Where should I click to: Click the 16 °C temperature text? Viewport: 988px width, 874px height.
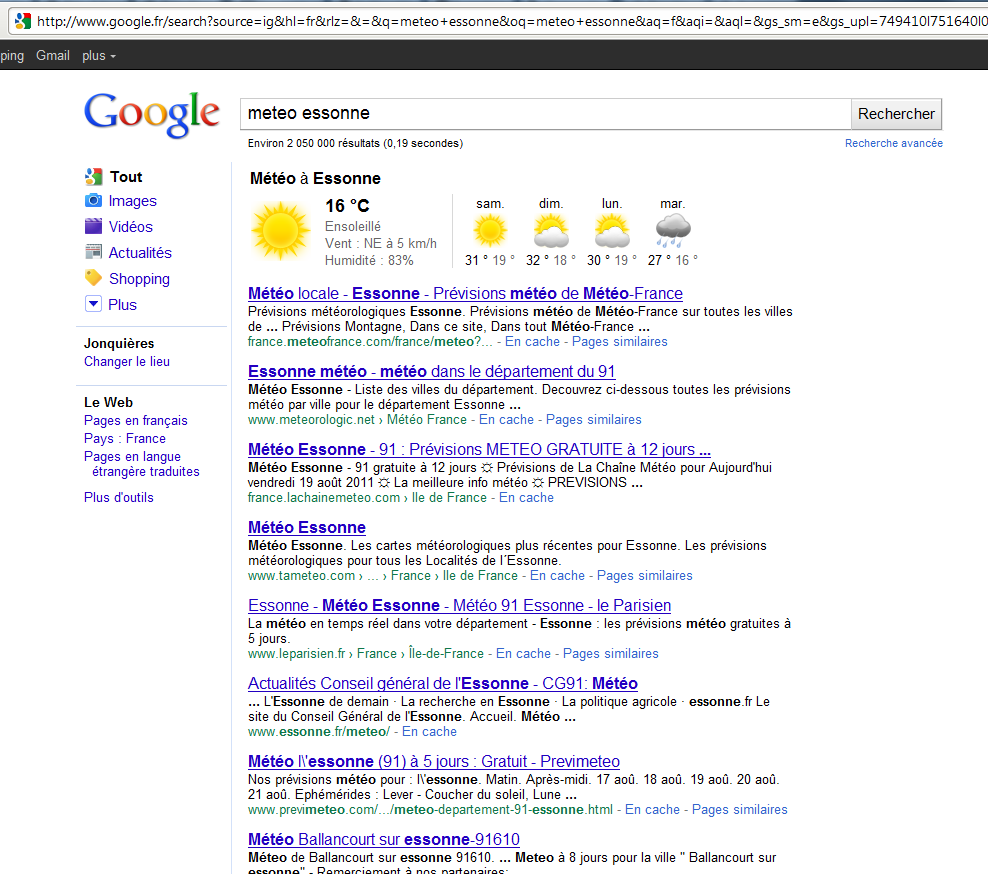click(347, 206)
